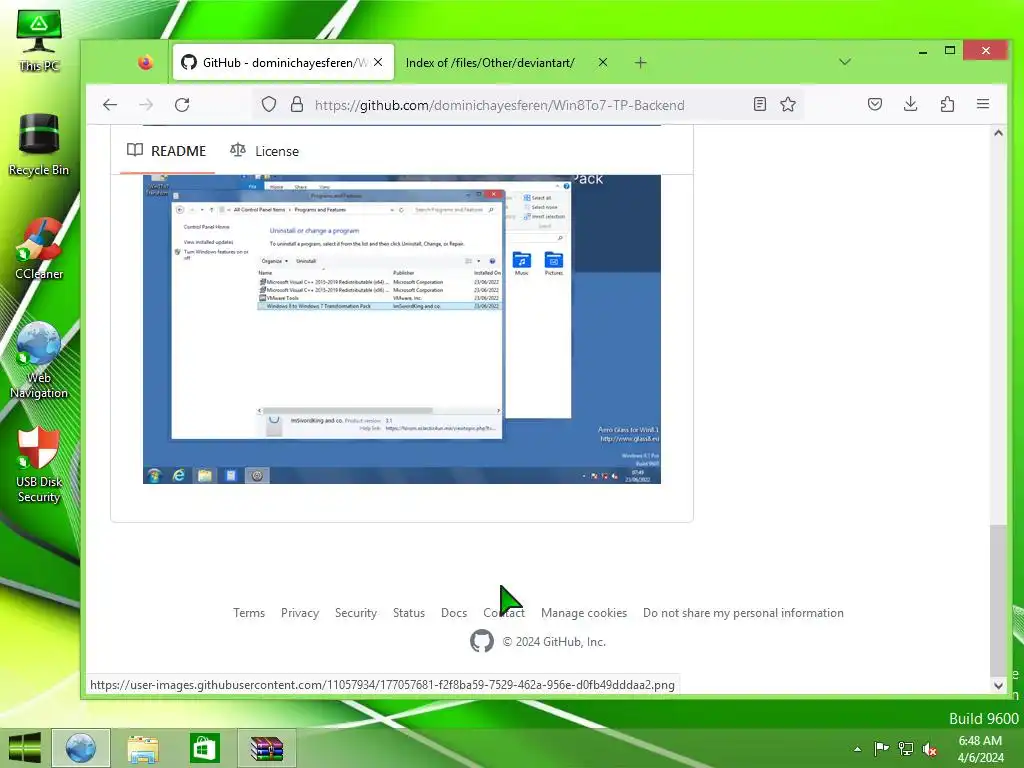
Task: View site security via the padlock icon
Action: pyautogui.click(x=297, y=104)
